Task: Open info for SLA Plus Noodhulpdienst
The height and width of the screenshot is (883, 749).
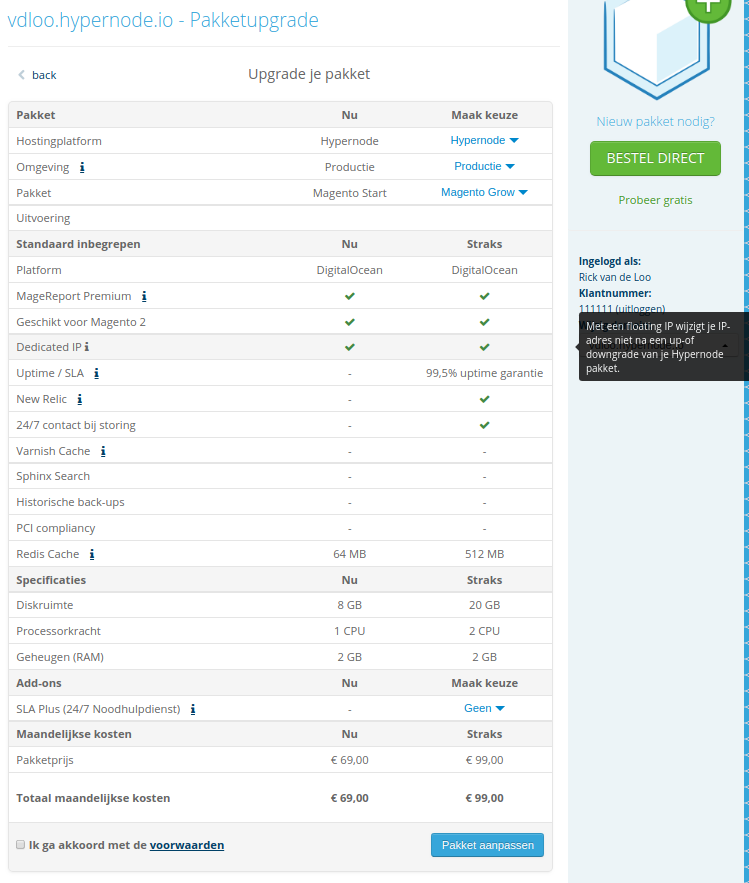Action: coord(193,709)
